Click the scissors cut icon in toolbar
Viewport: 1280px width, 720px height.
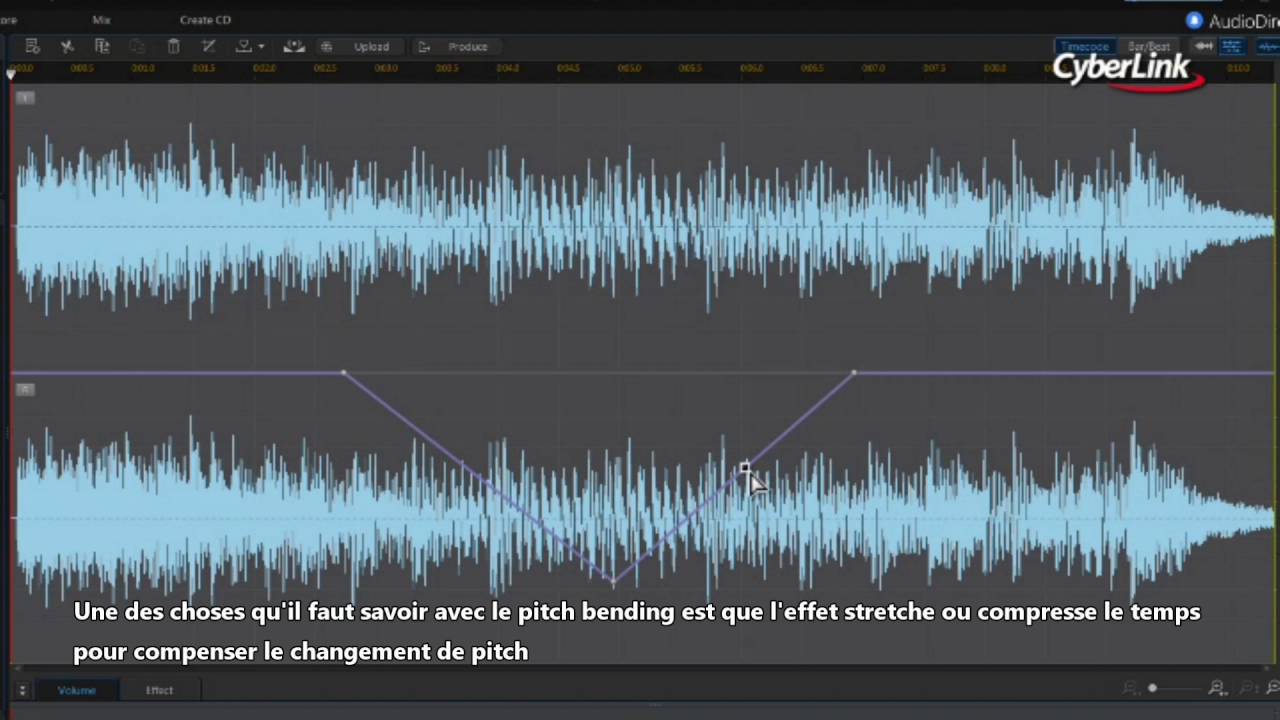click(67, 46)
